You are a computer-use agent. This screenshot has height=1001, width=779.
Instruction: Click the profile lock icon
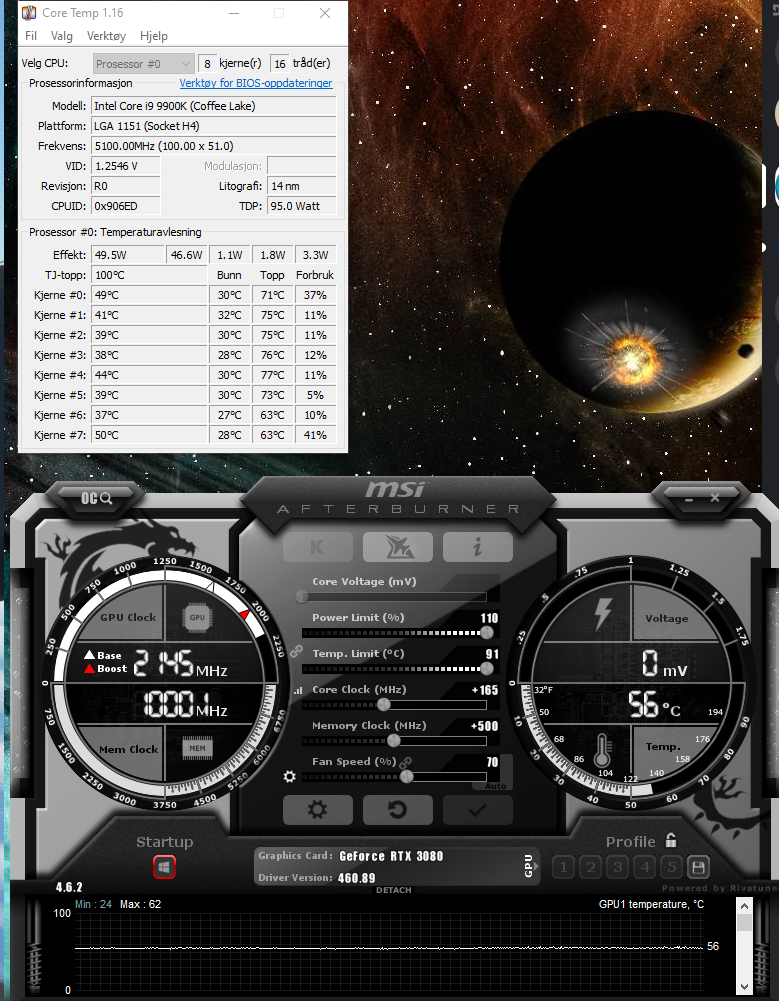(670, 840)
